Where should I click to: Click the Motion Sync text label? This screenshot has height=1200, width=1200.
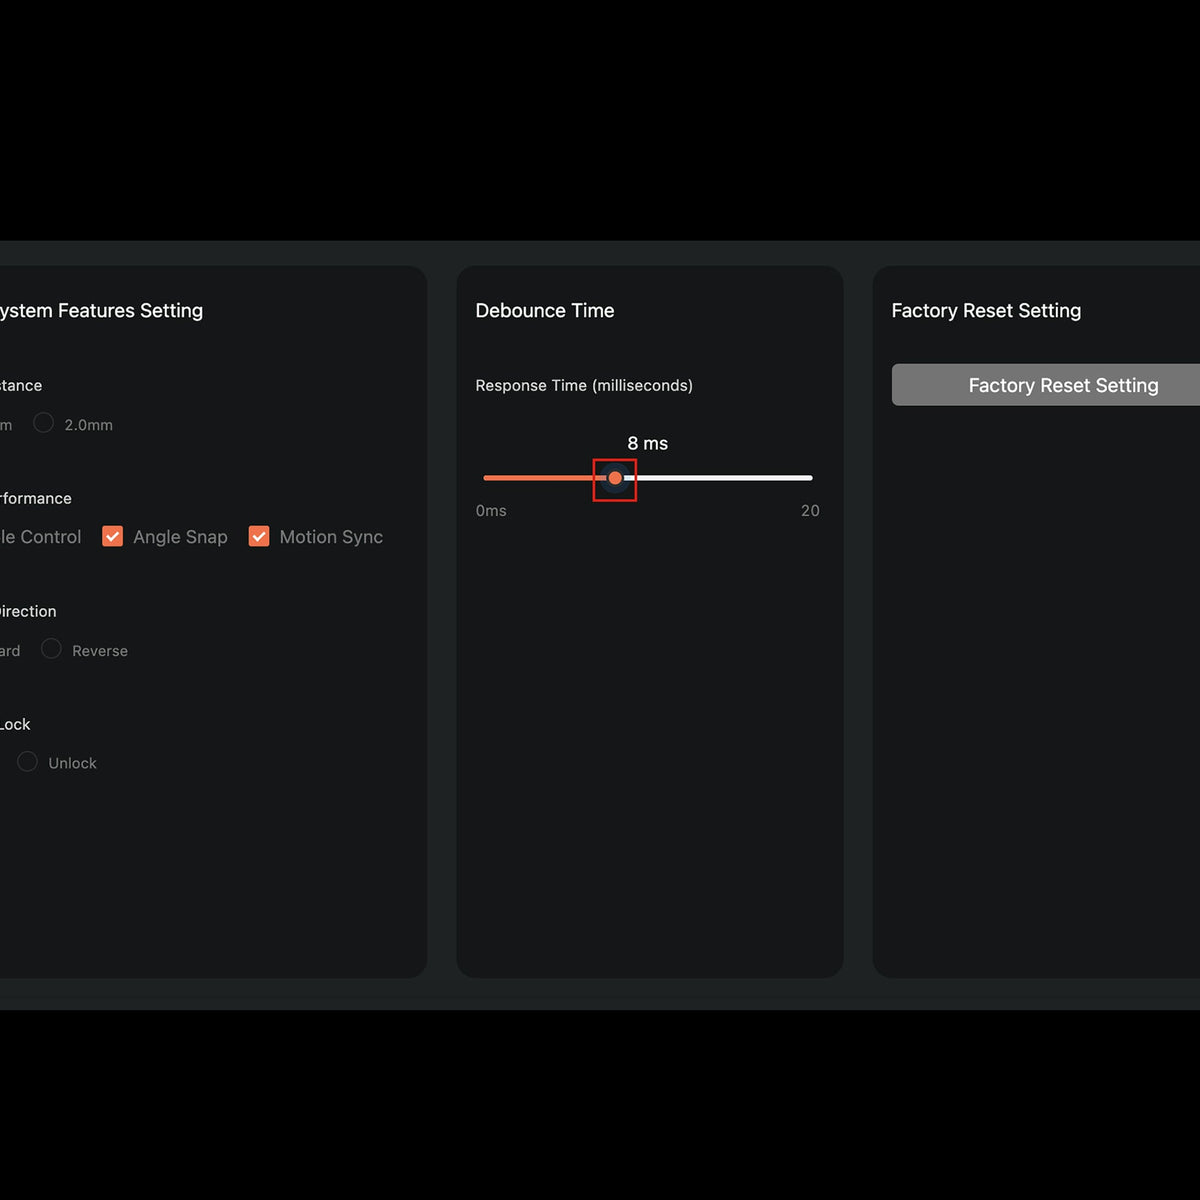(331, 536)
